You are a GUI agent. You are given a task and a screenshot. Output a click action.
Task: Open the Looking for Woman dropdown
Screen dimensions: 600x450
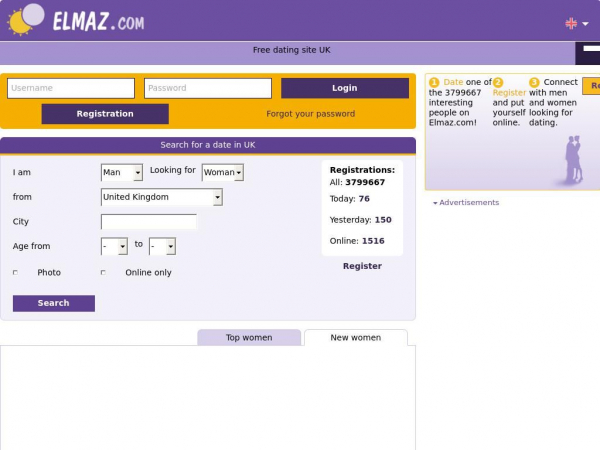pyautogui.click(x=223, y=172)
